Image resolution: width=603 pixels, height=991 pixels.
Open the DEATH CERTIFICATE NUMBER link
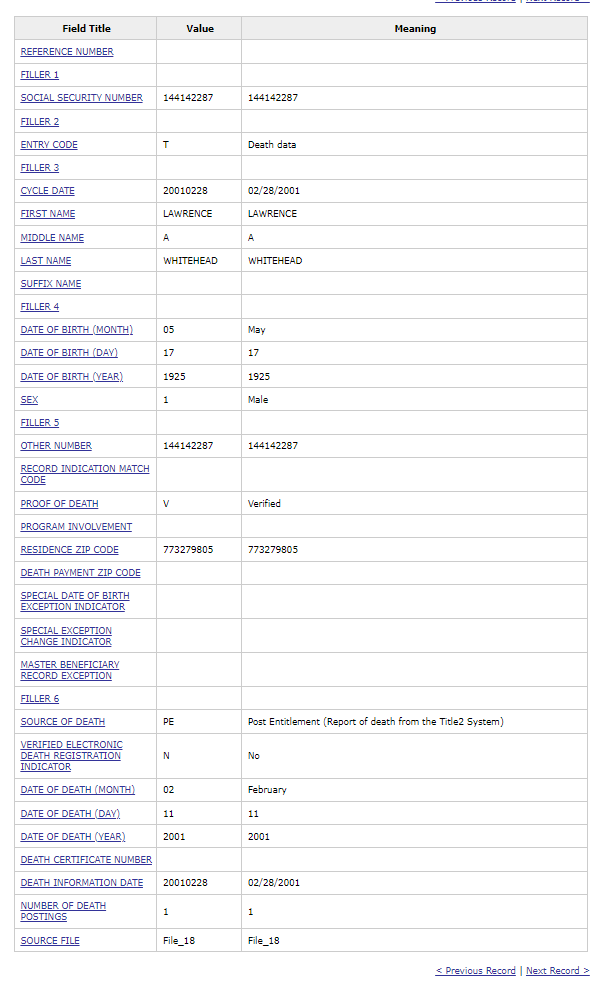(86, 860)
